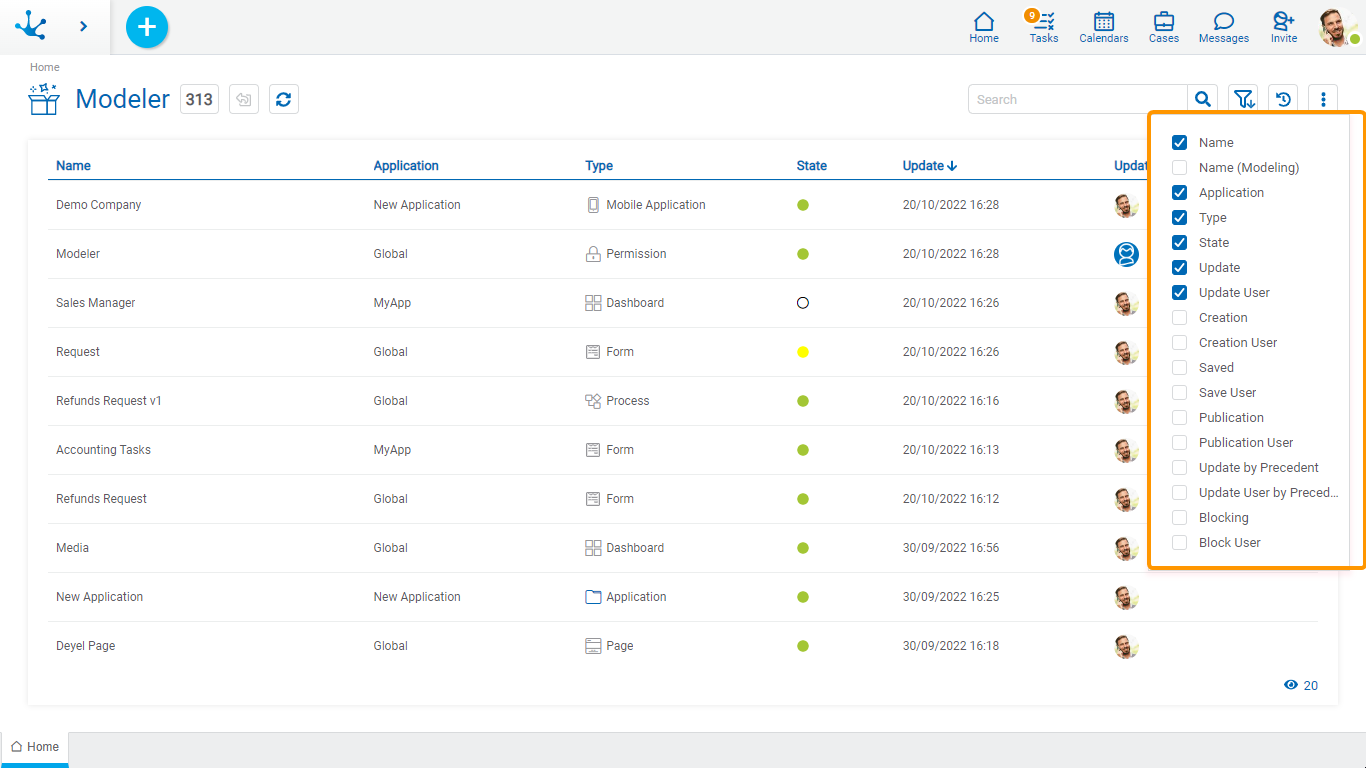
Task: Sort by Type column header
Action: [599, 166]
